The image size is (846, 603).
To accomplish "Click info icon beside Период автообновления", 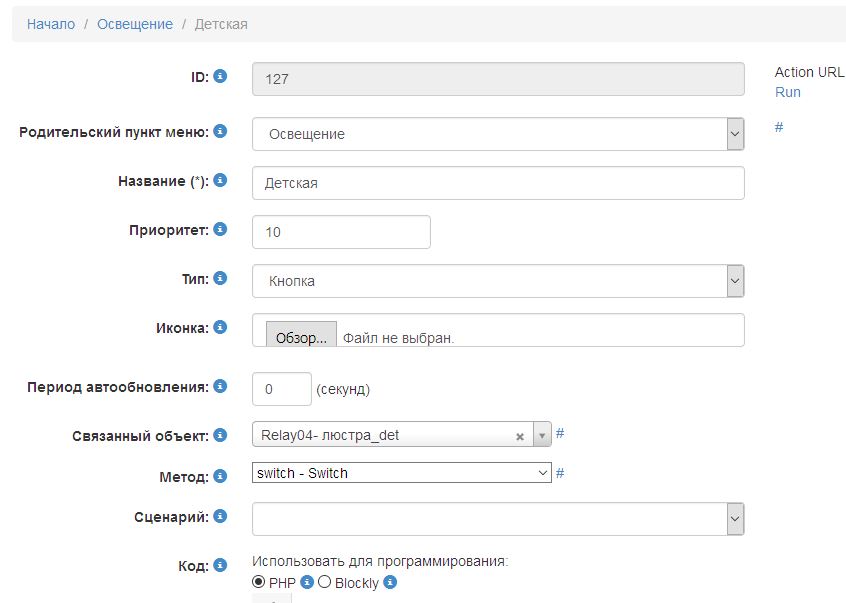I will (x=220, y=387).
